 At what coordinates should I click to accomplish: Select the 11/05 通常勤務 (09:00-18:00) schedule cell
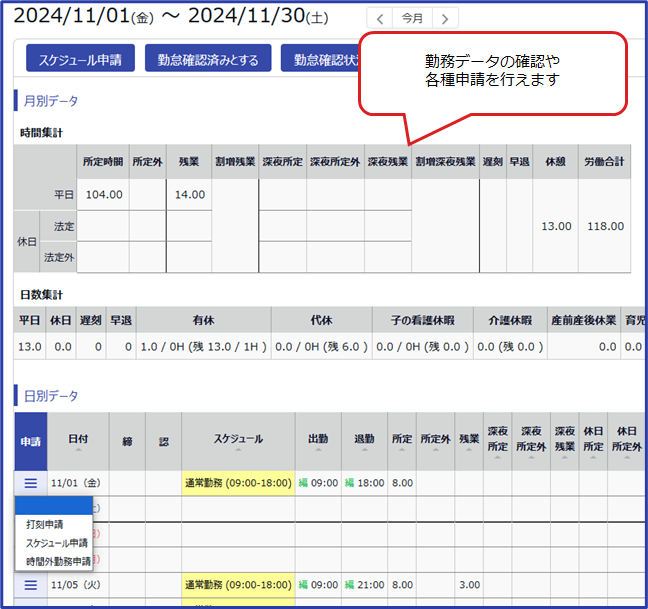[x=238, y=585]
